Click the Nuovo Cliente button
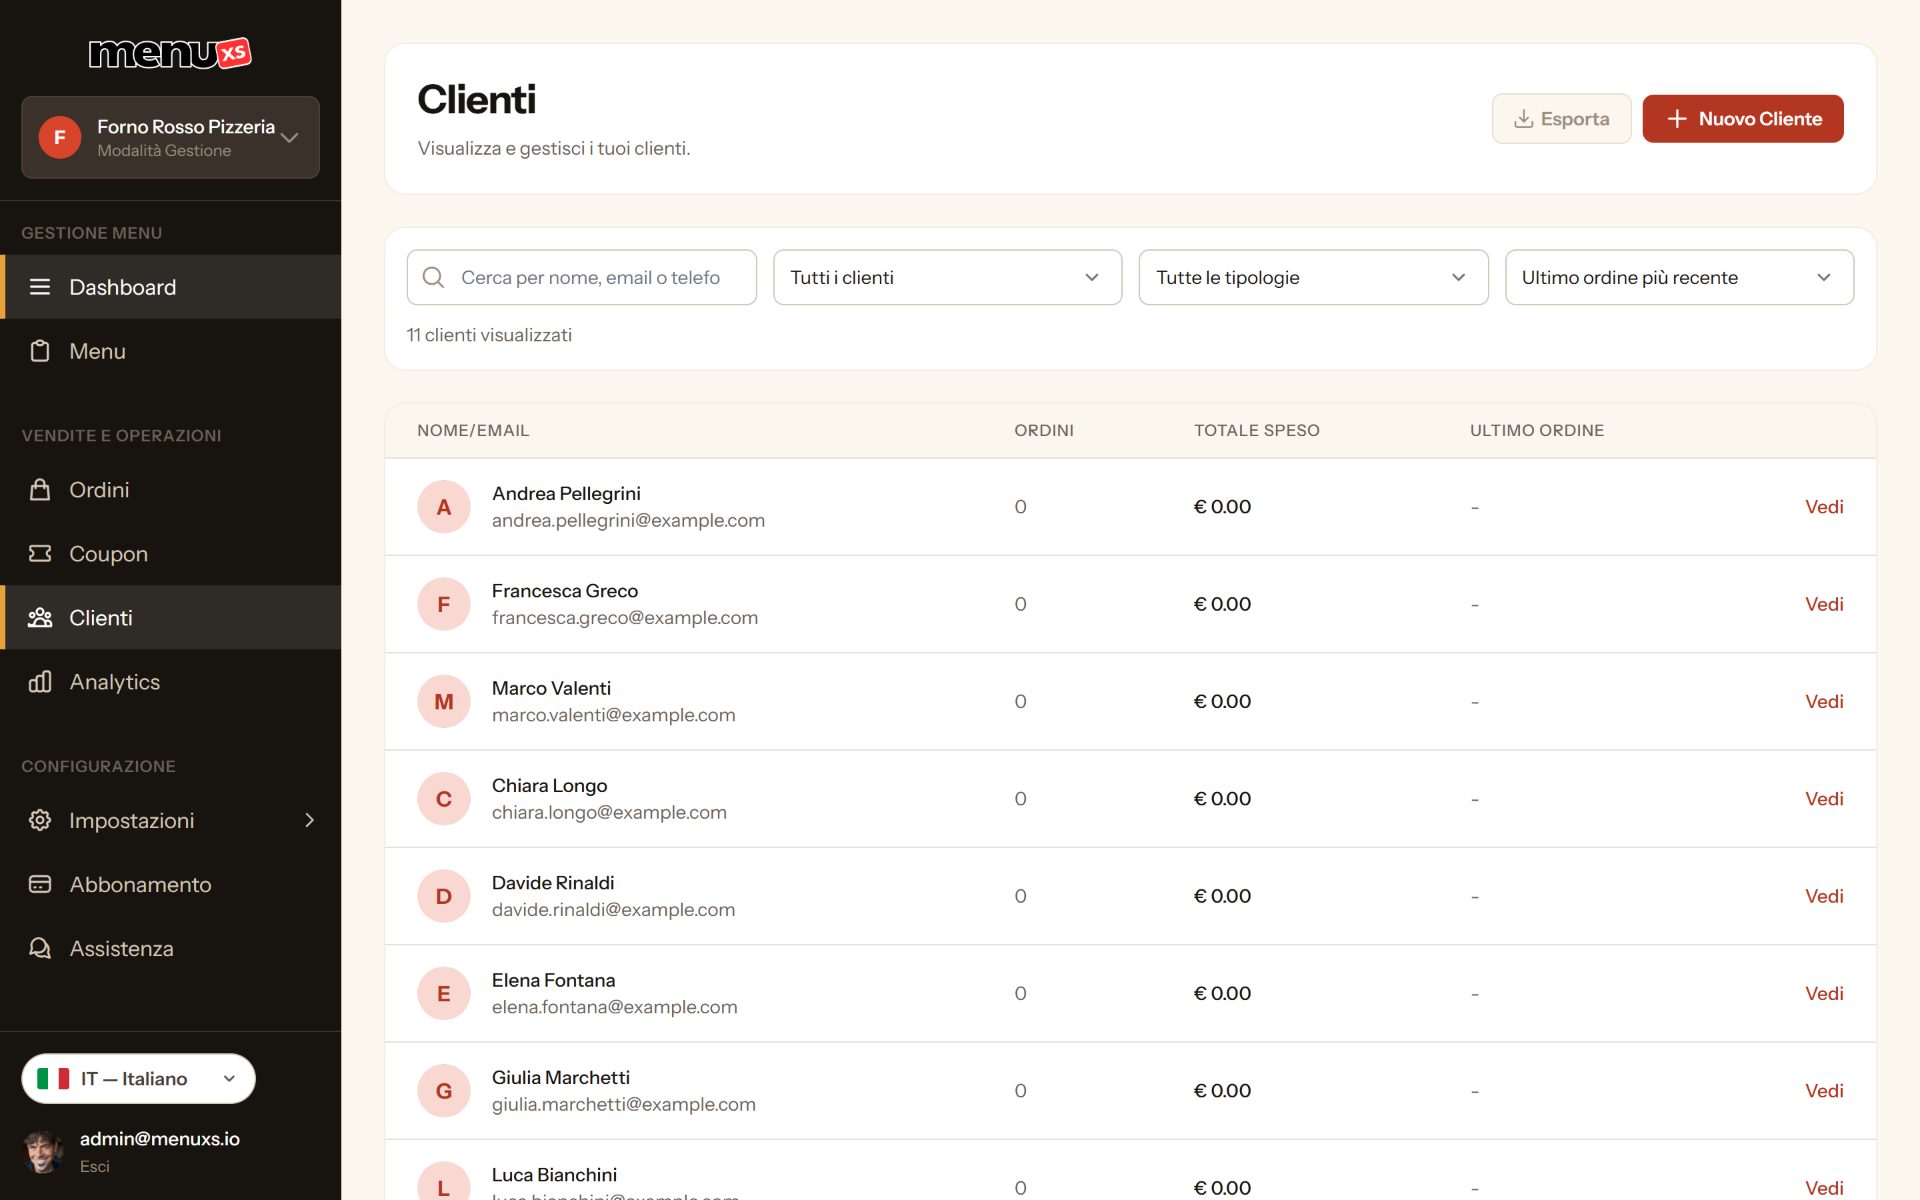 (x=1742, y=119)
